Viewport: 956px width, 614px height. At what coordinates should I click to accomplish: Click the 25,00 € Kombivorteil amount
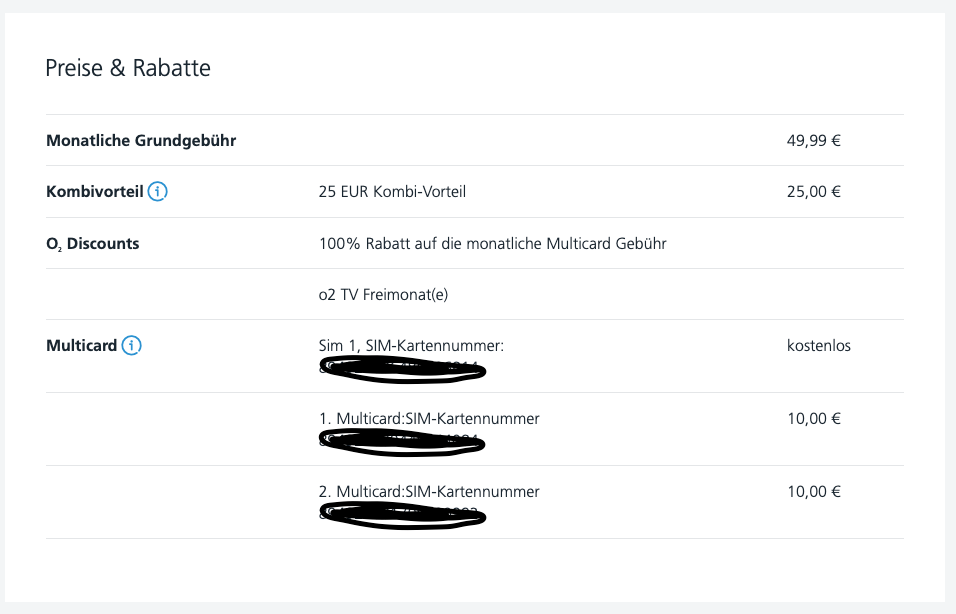click(x=813, y=192)
